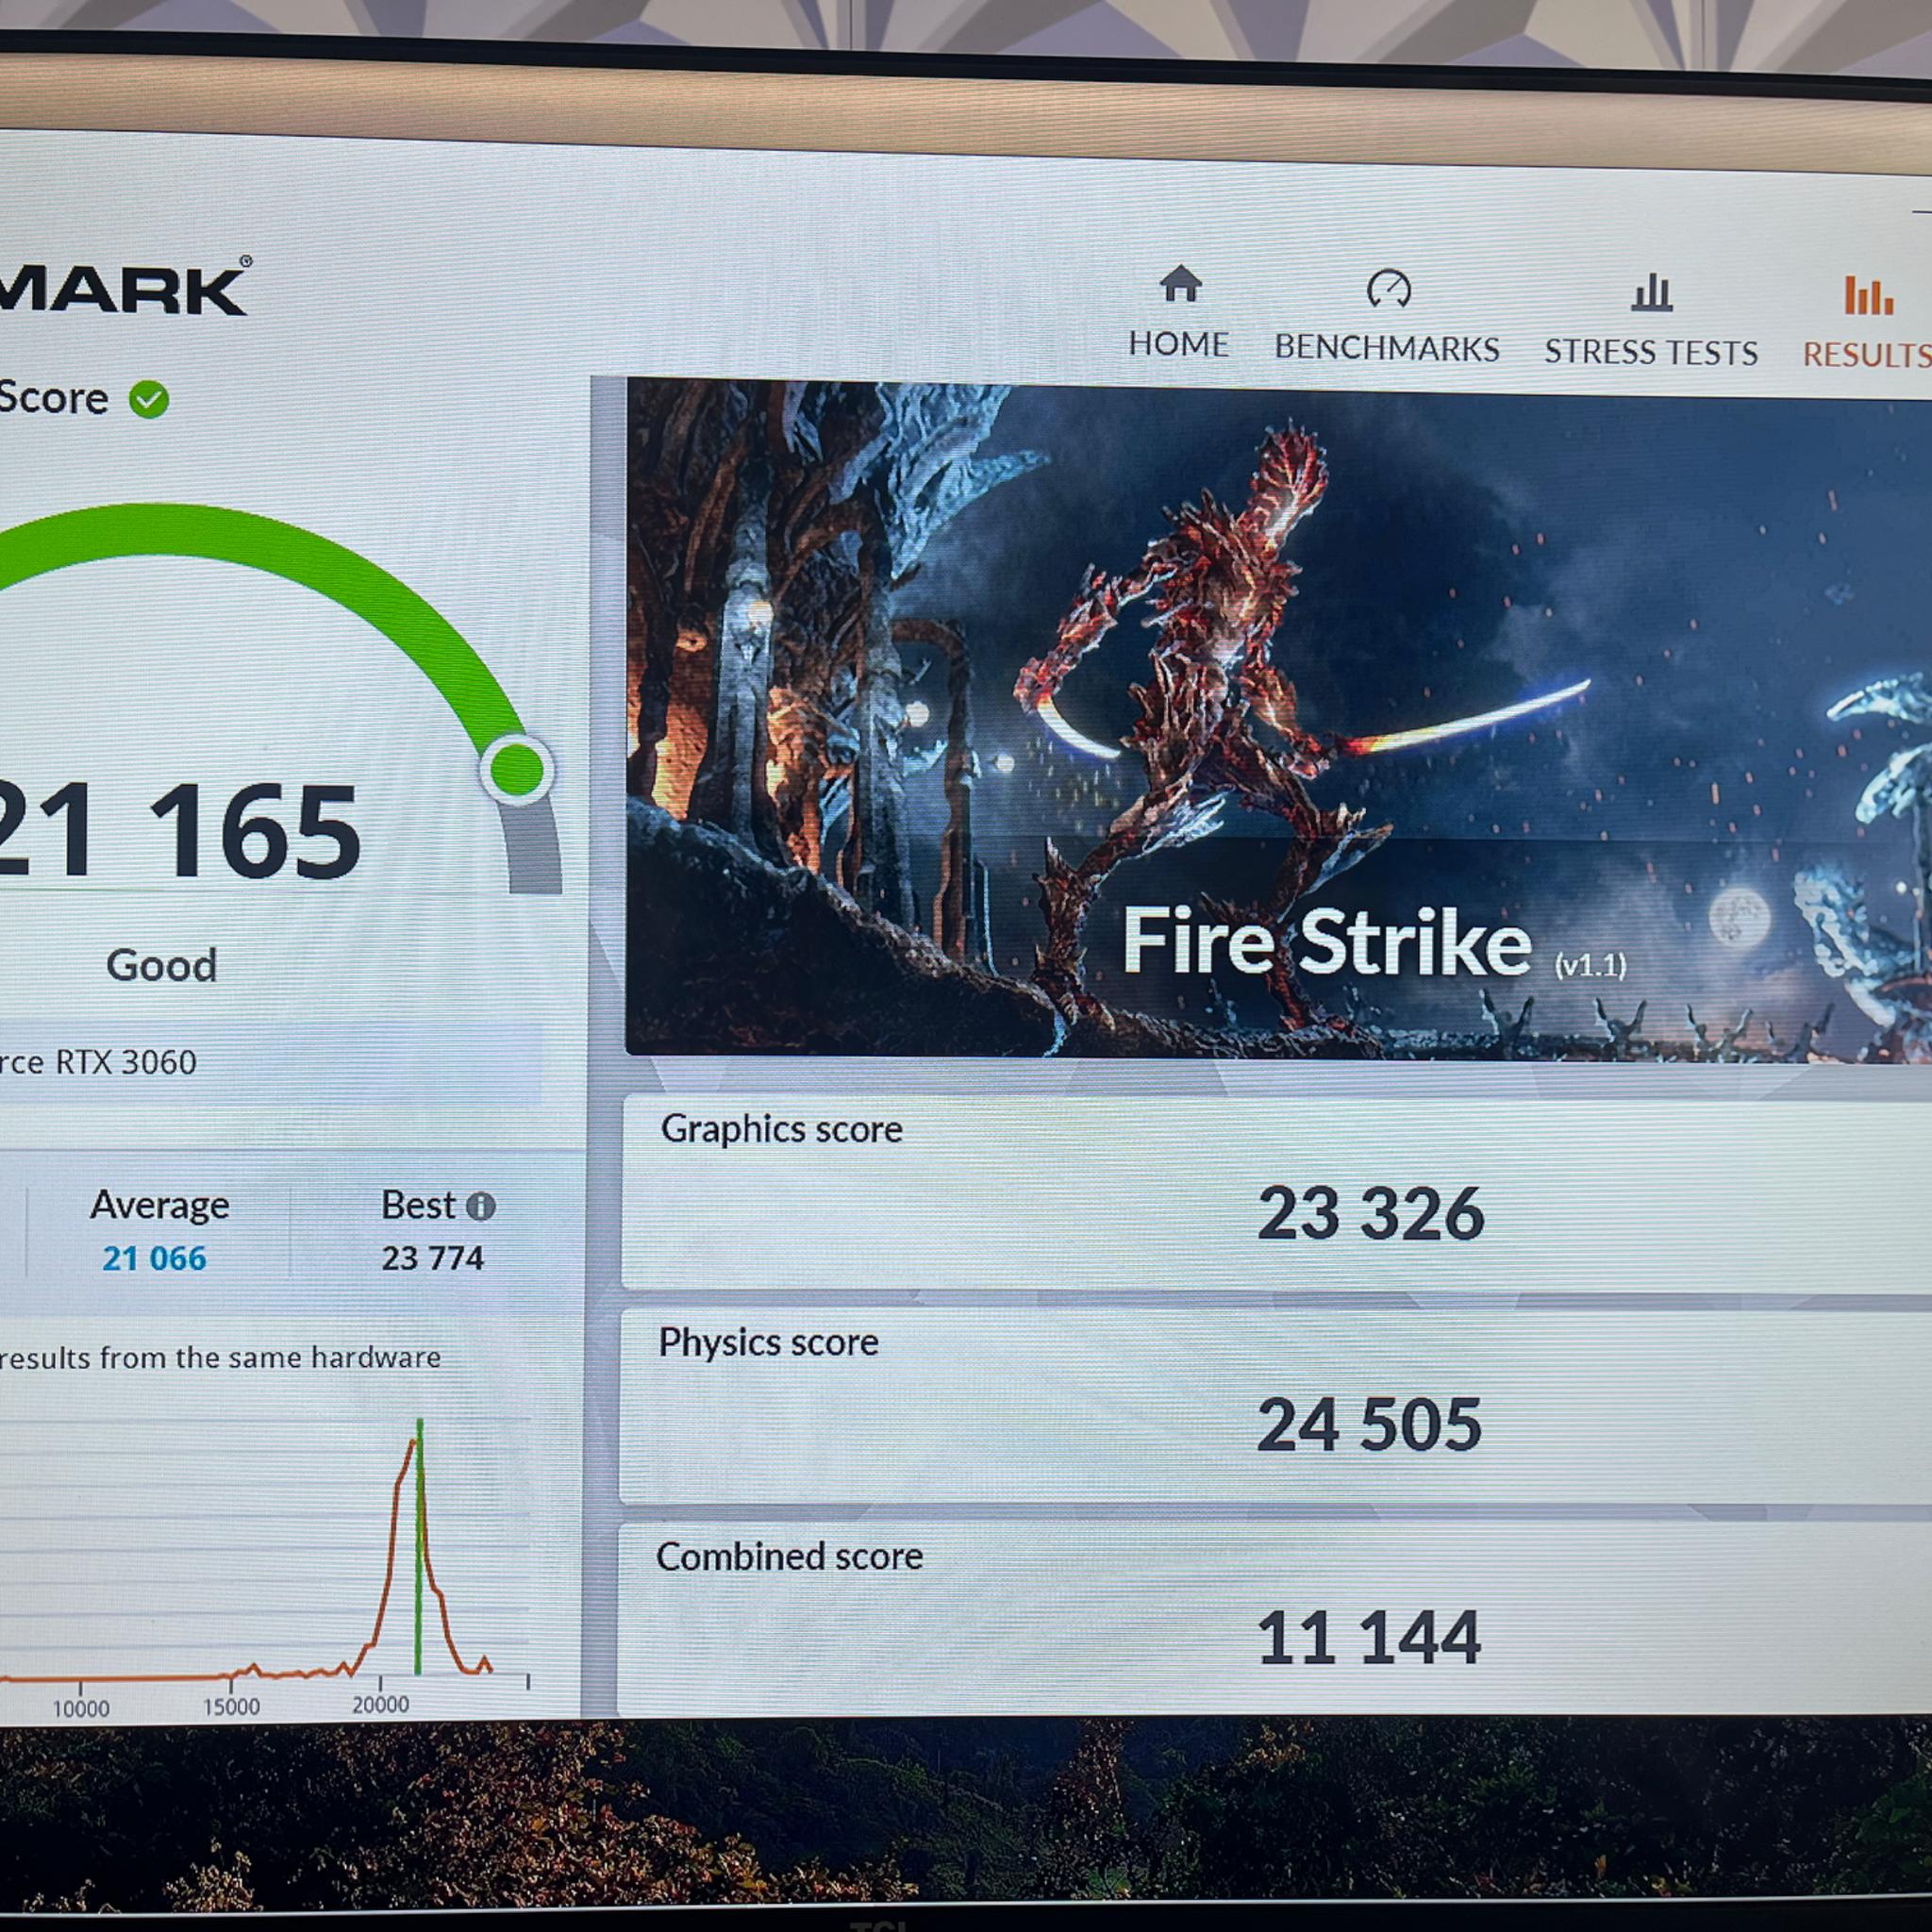Click the green knob on score gauge
This screenshot has height=1932, width=1932.
coord(517,769)
